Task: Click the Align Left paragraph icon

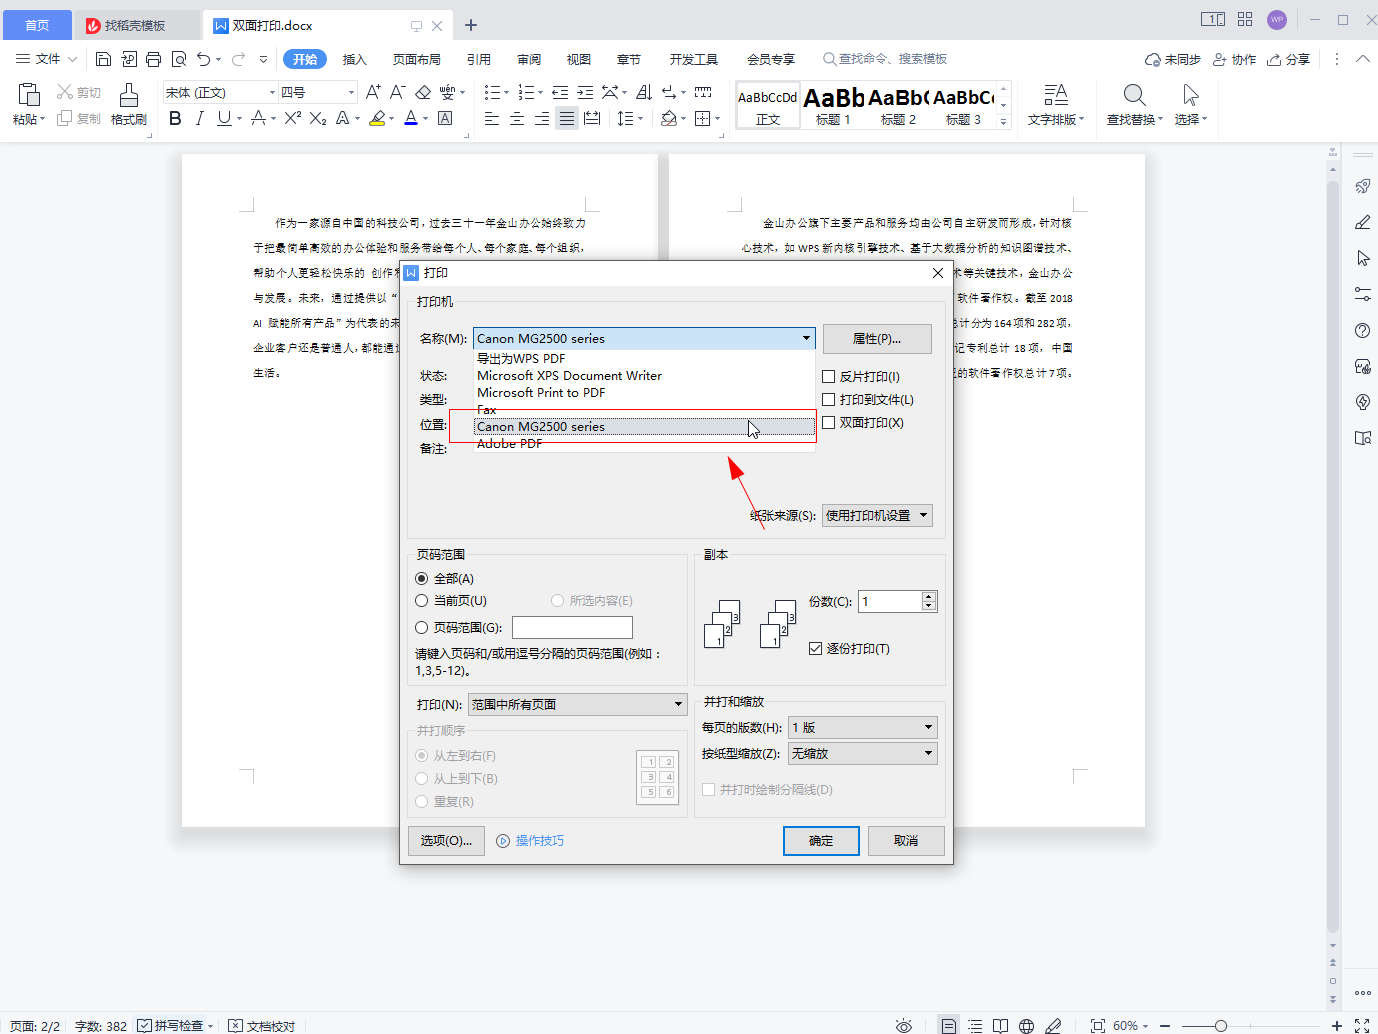Action: [x=492, y=118]
